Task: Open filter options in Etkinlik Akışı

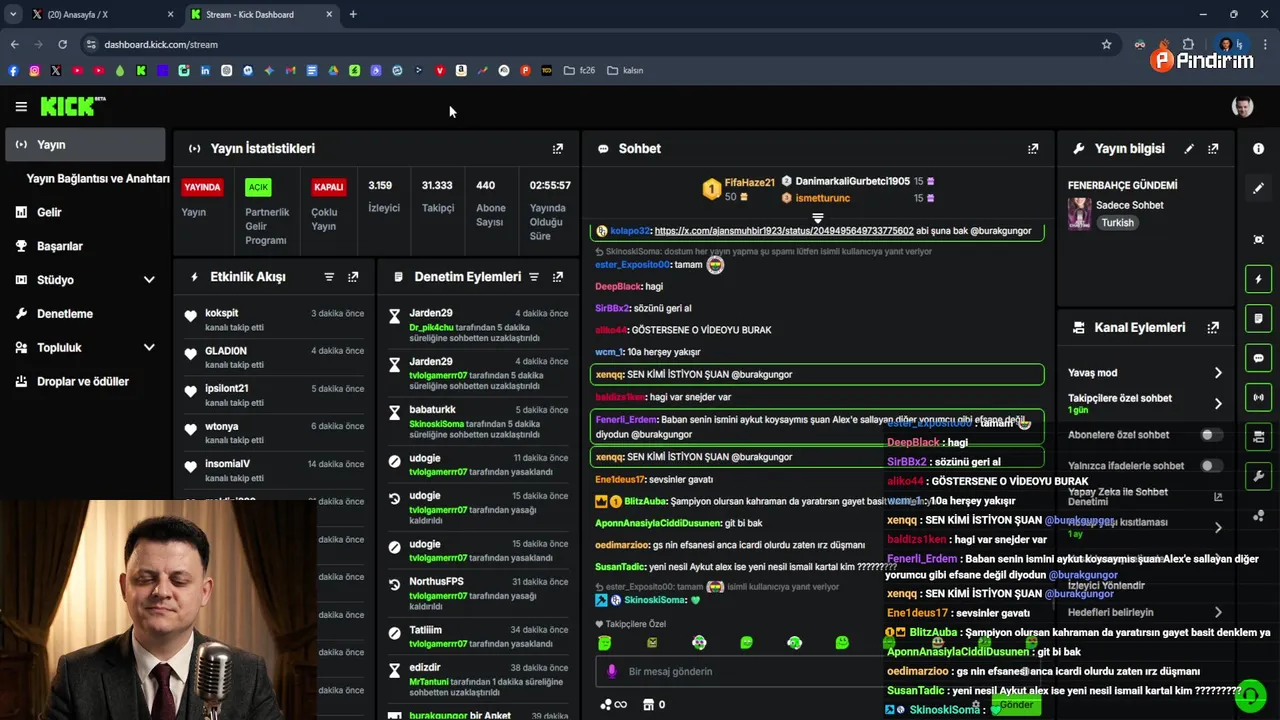Action: click(x=329, y=277)
